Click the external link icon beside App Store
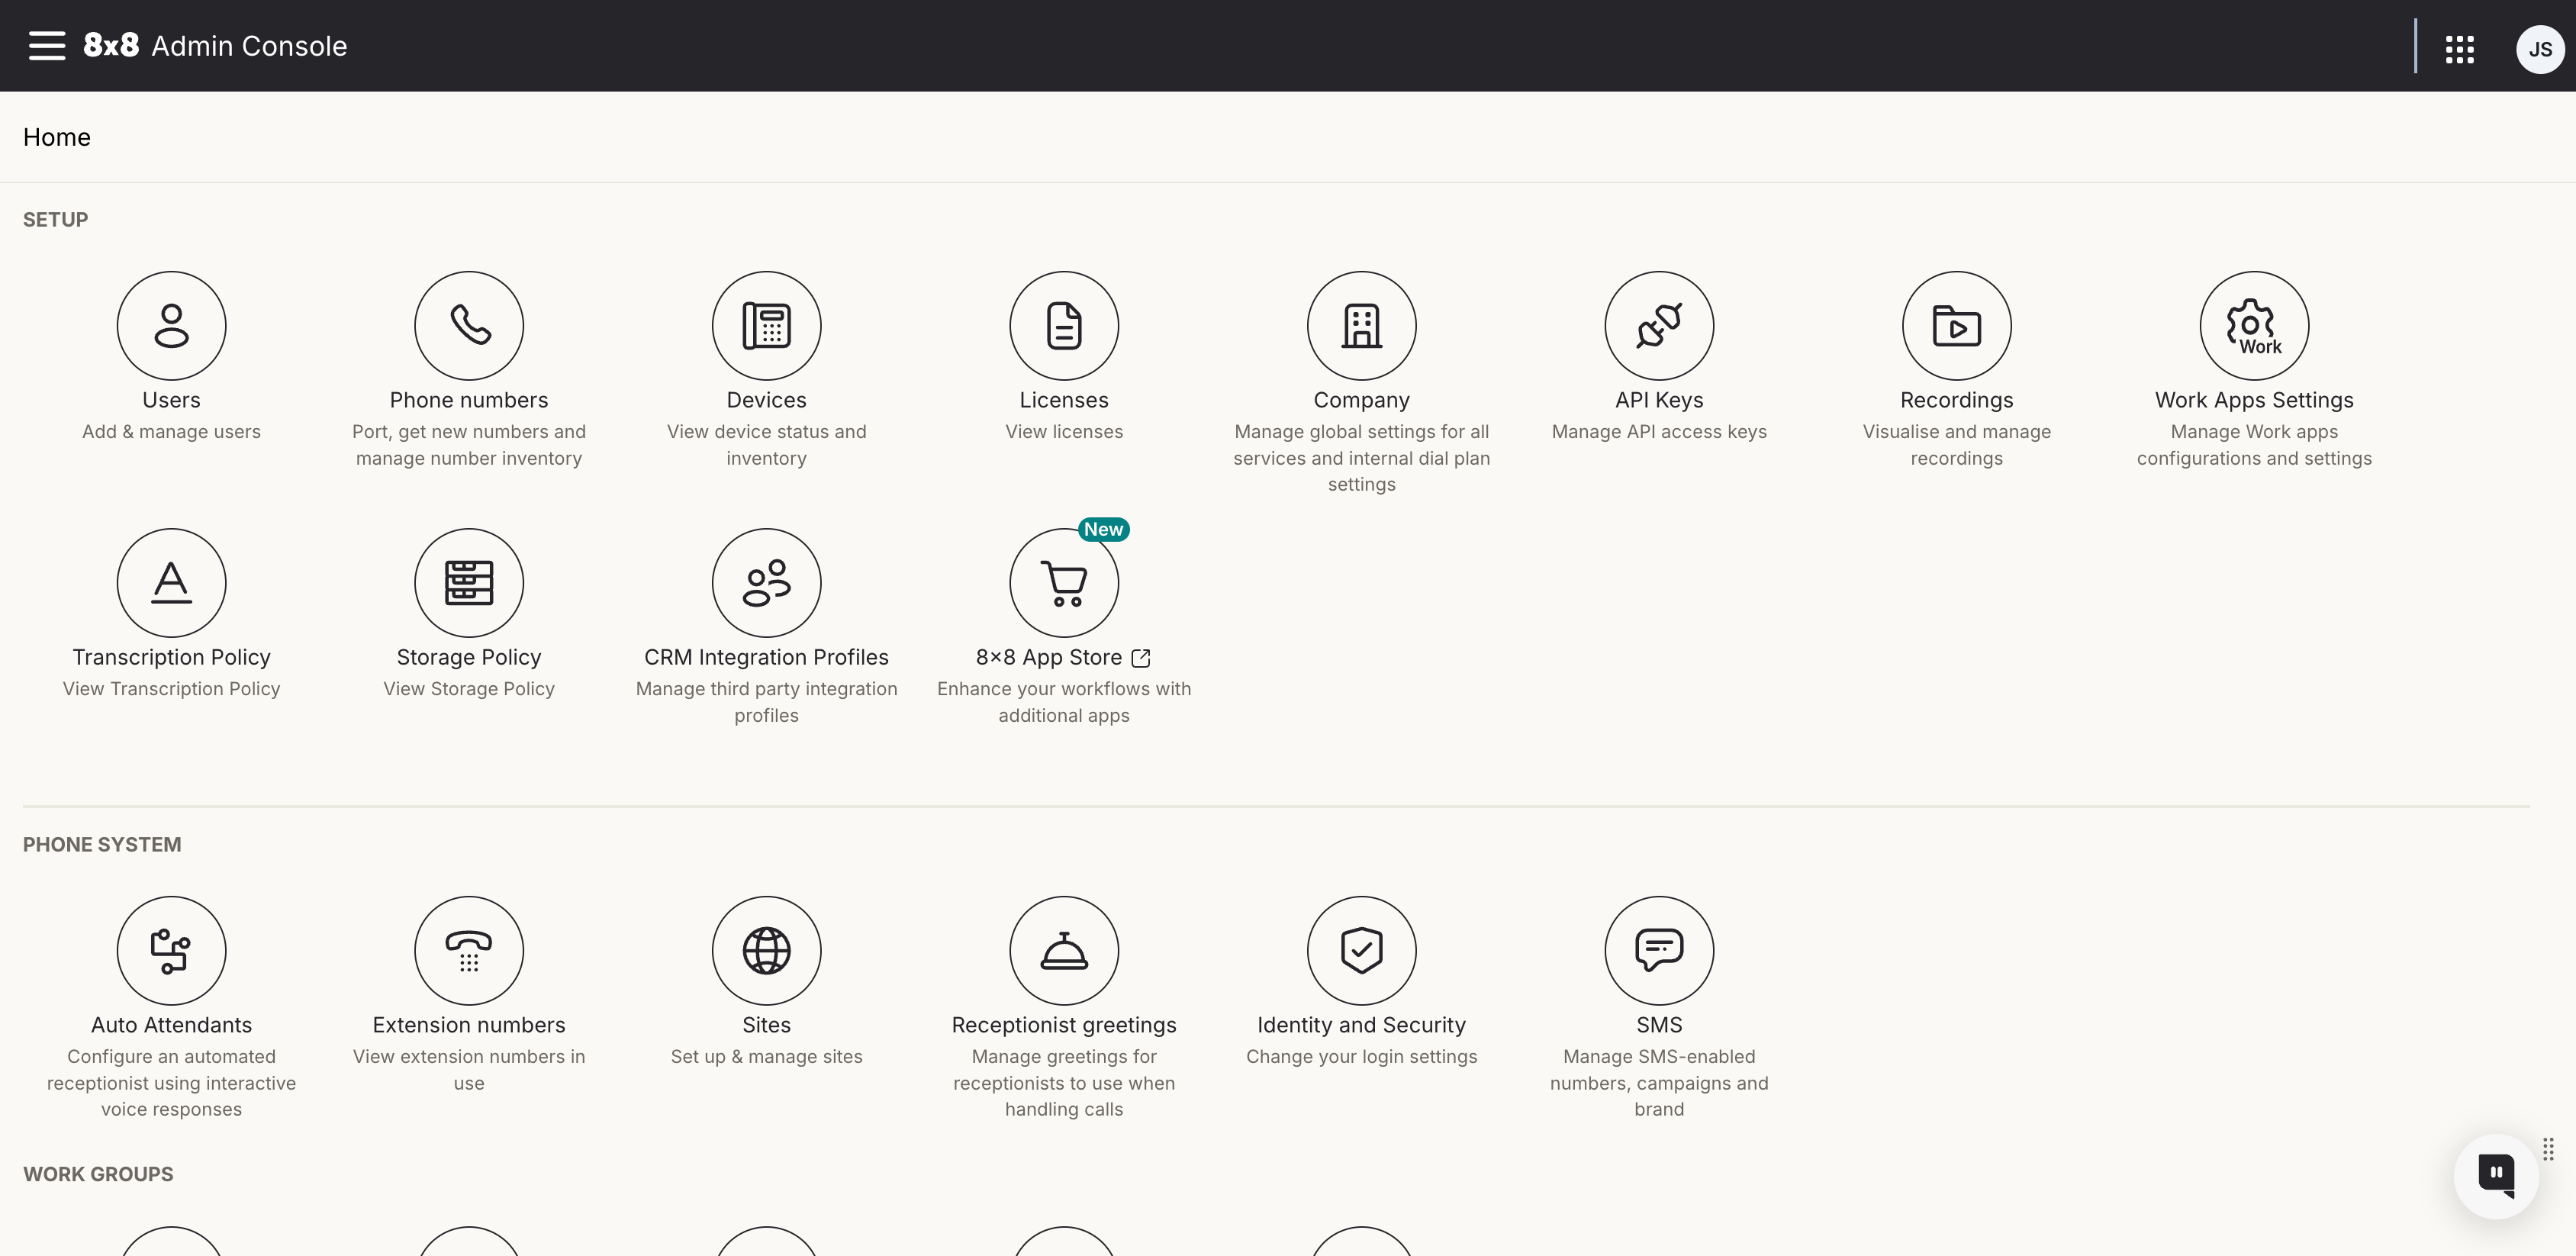The height and width of the screenshot is (1256, 2576). pos(1141,658)
